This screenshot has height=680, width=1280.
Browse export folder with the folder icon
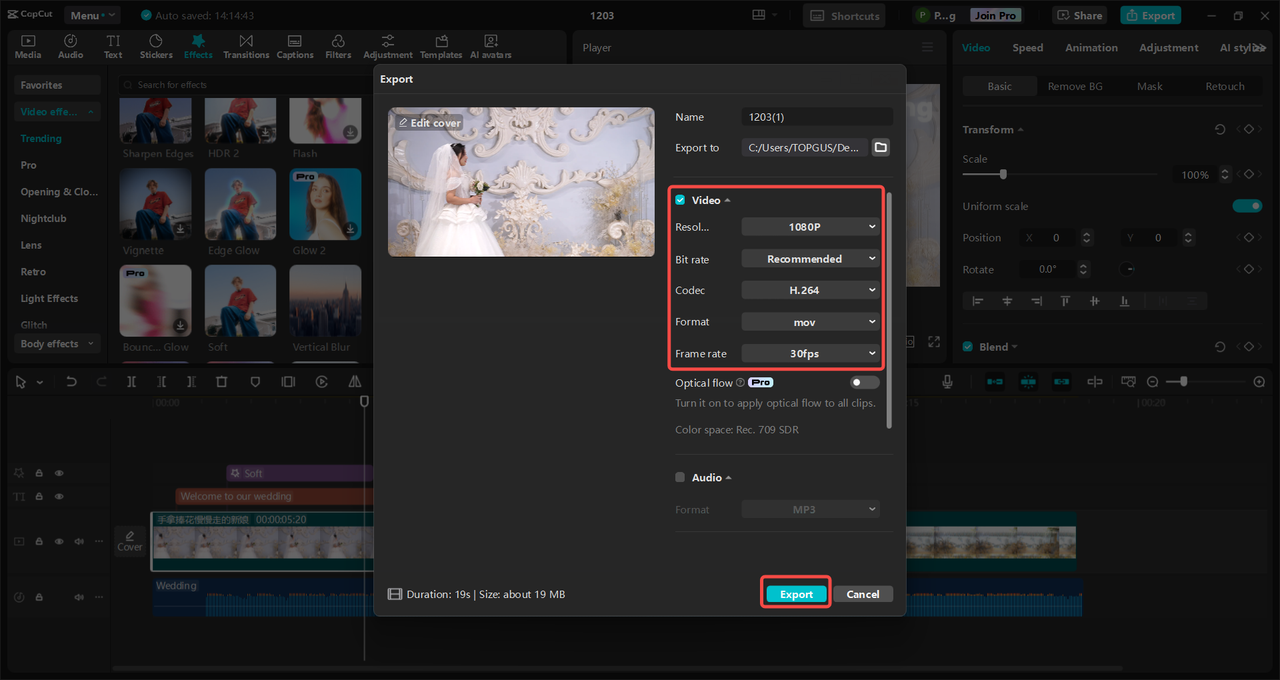[880, 147]
